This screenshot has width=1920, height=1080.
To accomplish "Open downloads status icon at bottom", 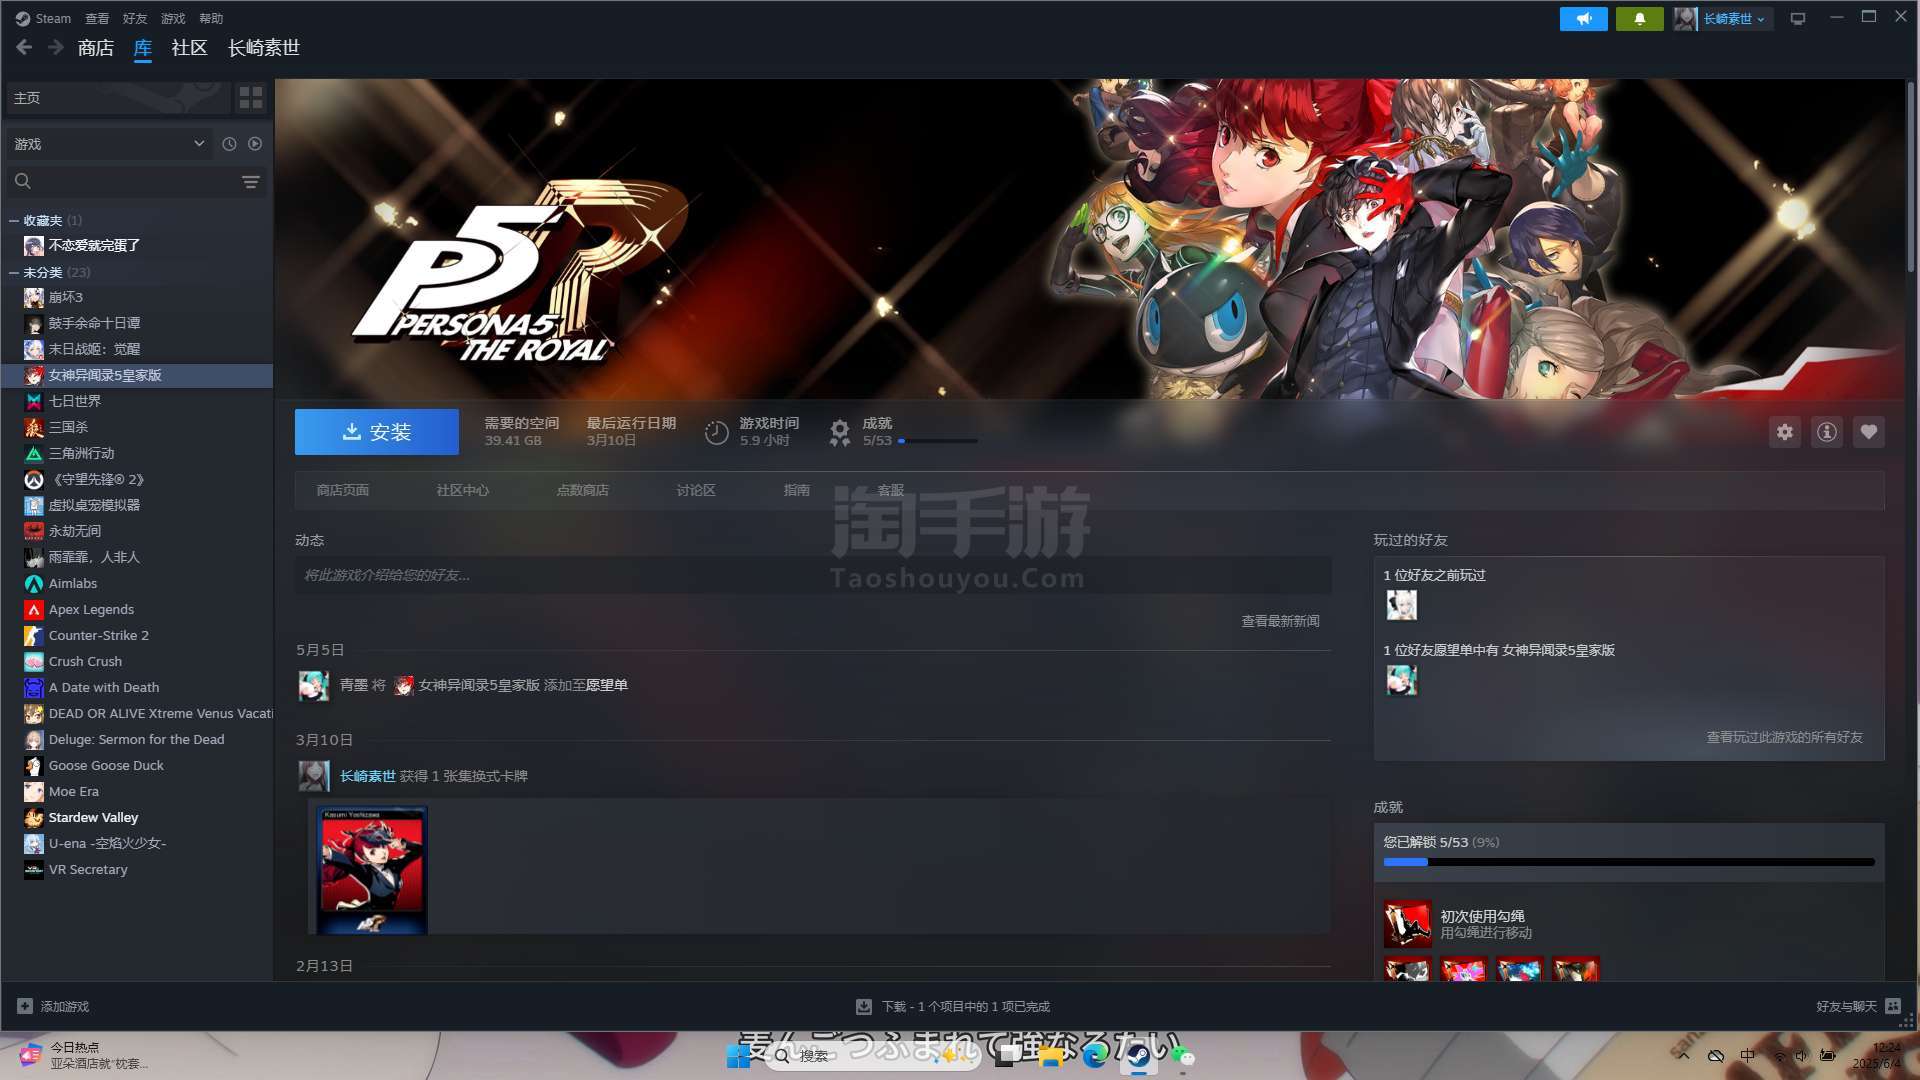I will (x=864, y=1006).
